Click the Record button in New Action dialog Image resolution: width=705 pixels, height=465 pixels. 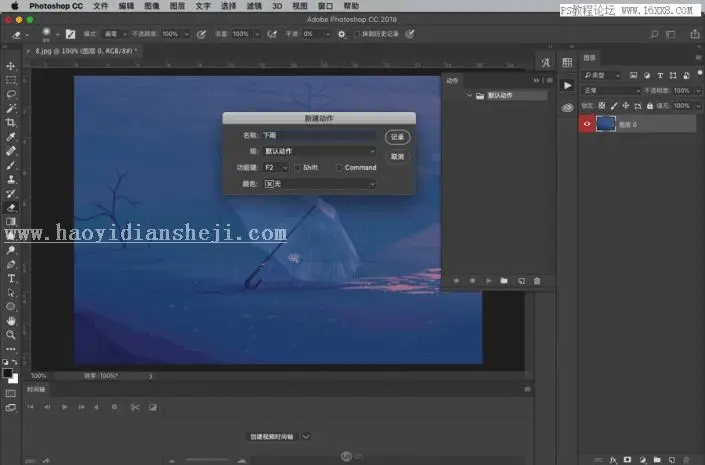pos(397,137)
